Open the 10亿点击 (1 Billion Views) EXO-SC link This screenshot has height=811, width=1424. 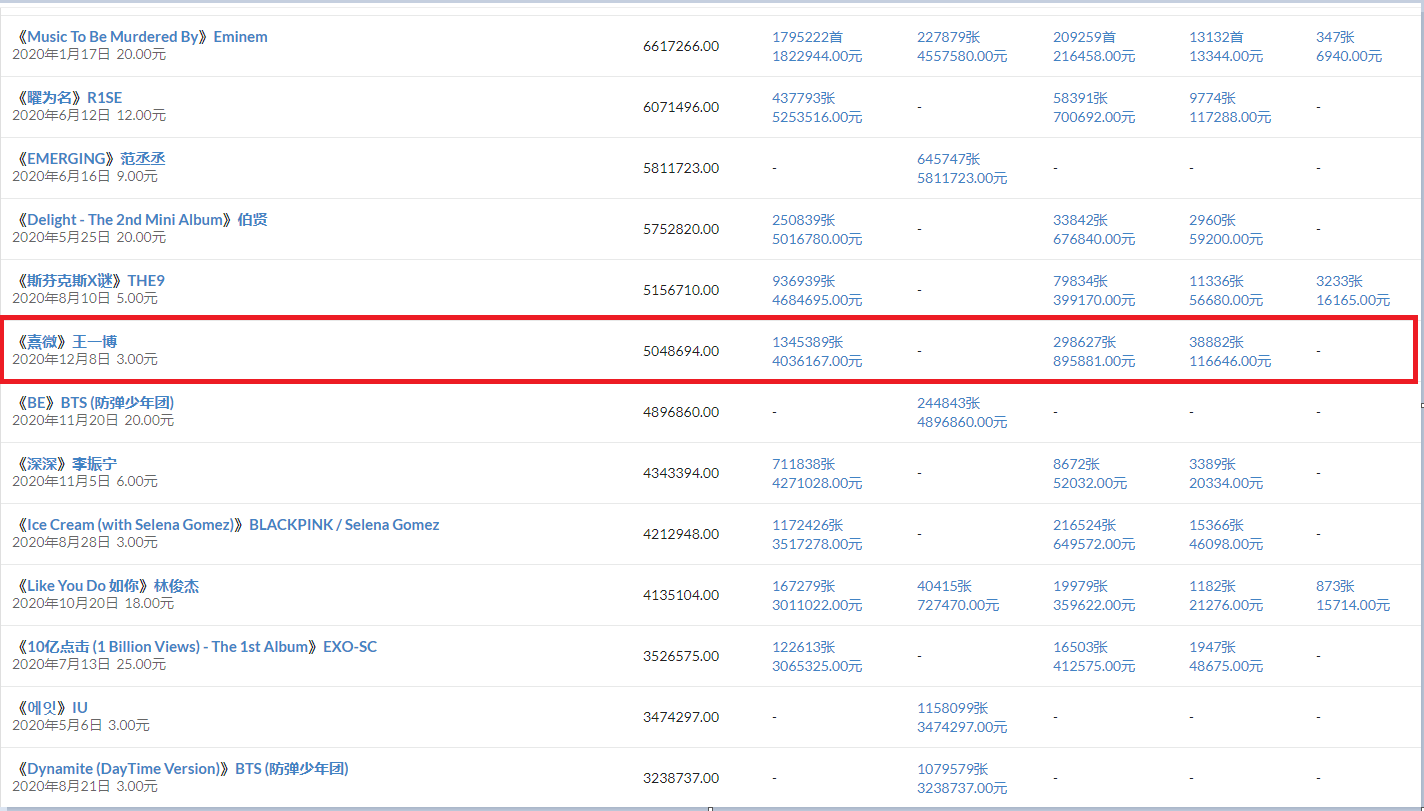click(197, 647)
